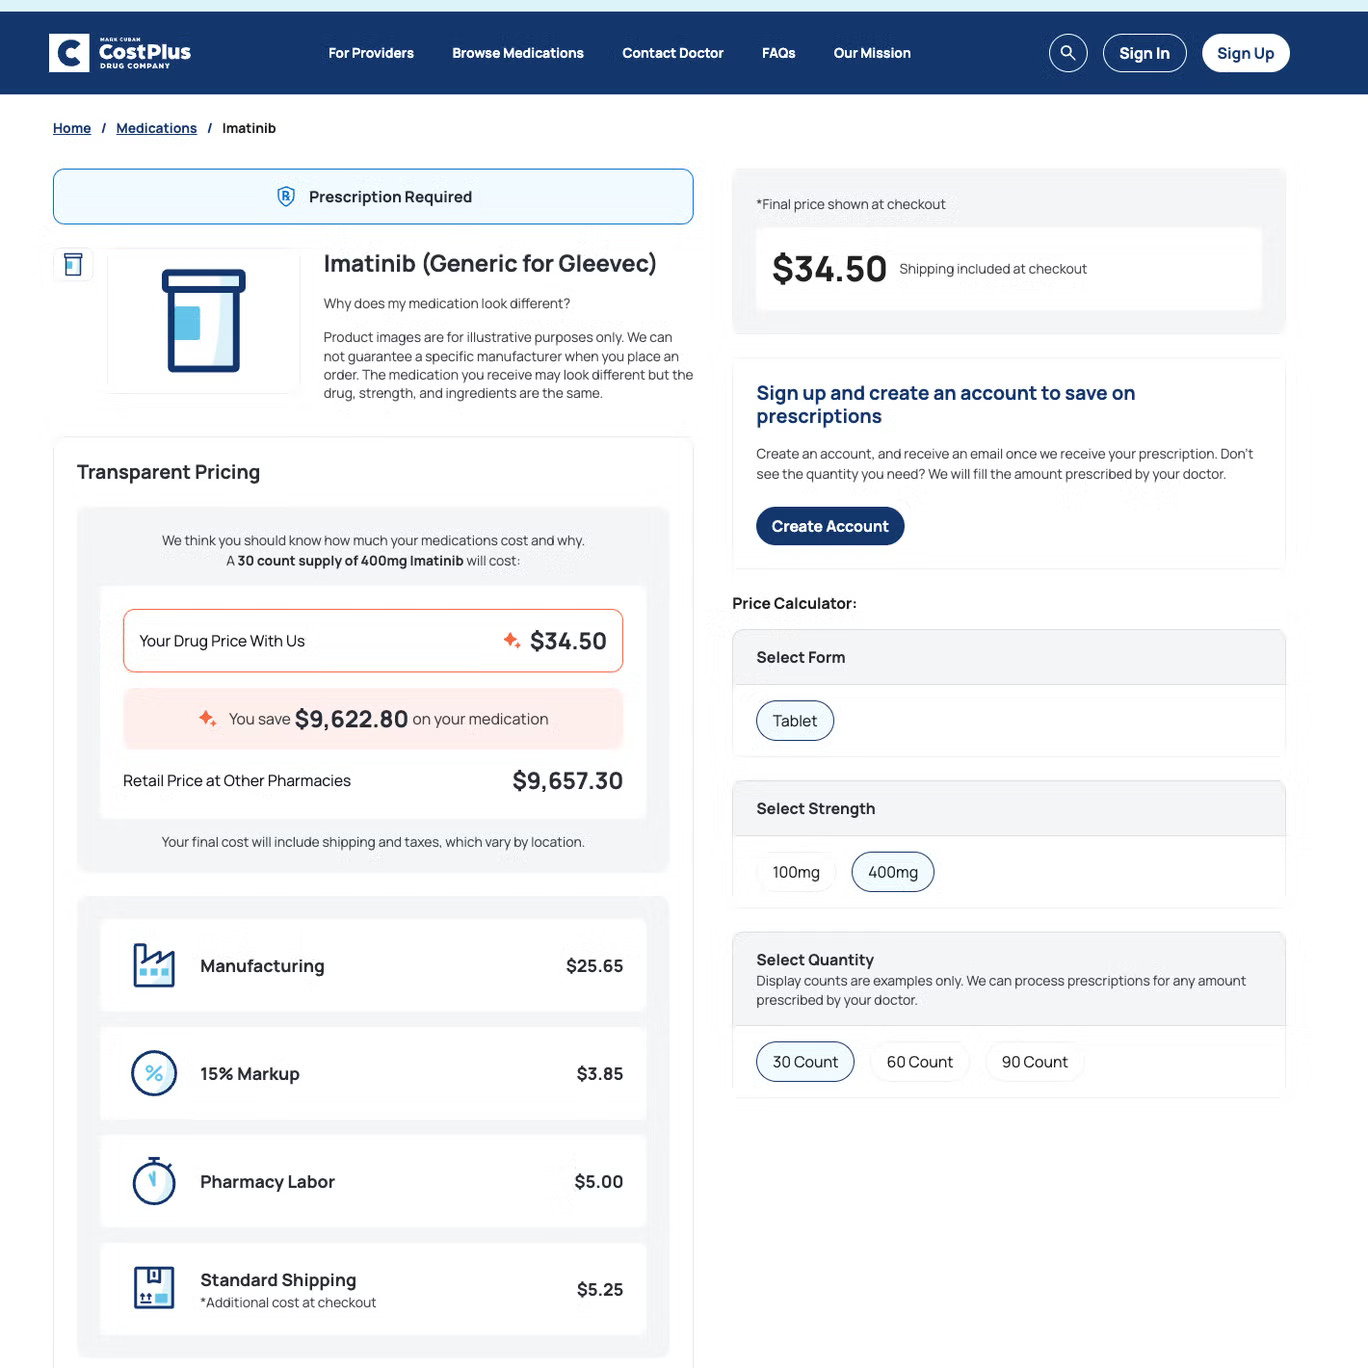Visit the Our Mission page

872,53
